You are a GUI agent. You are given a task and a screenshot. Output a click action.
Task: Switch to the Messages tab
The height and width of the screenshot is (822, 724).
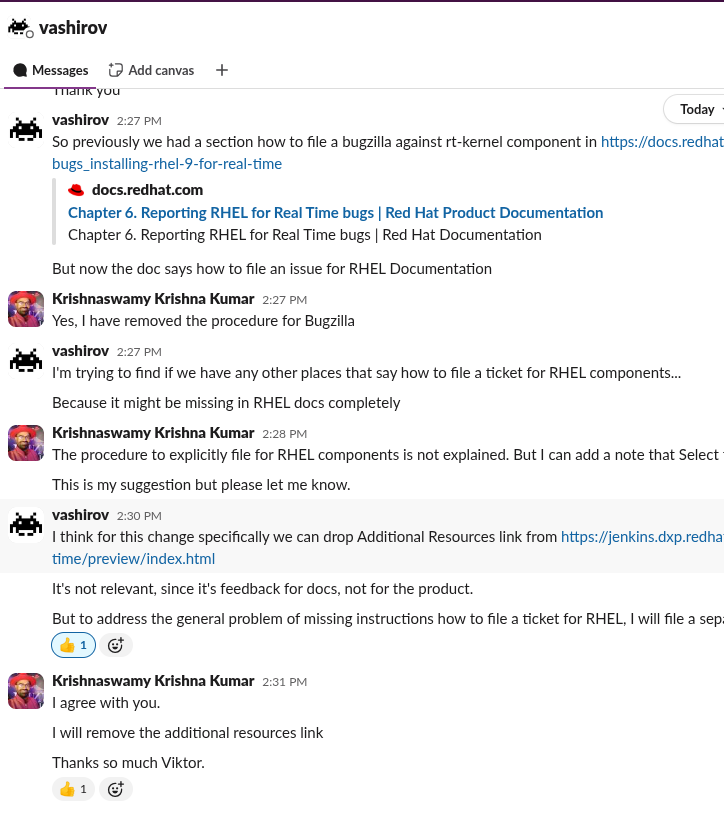point(51,70)
